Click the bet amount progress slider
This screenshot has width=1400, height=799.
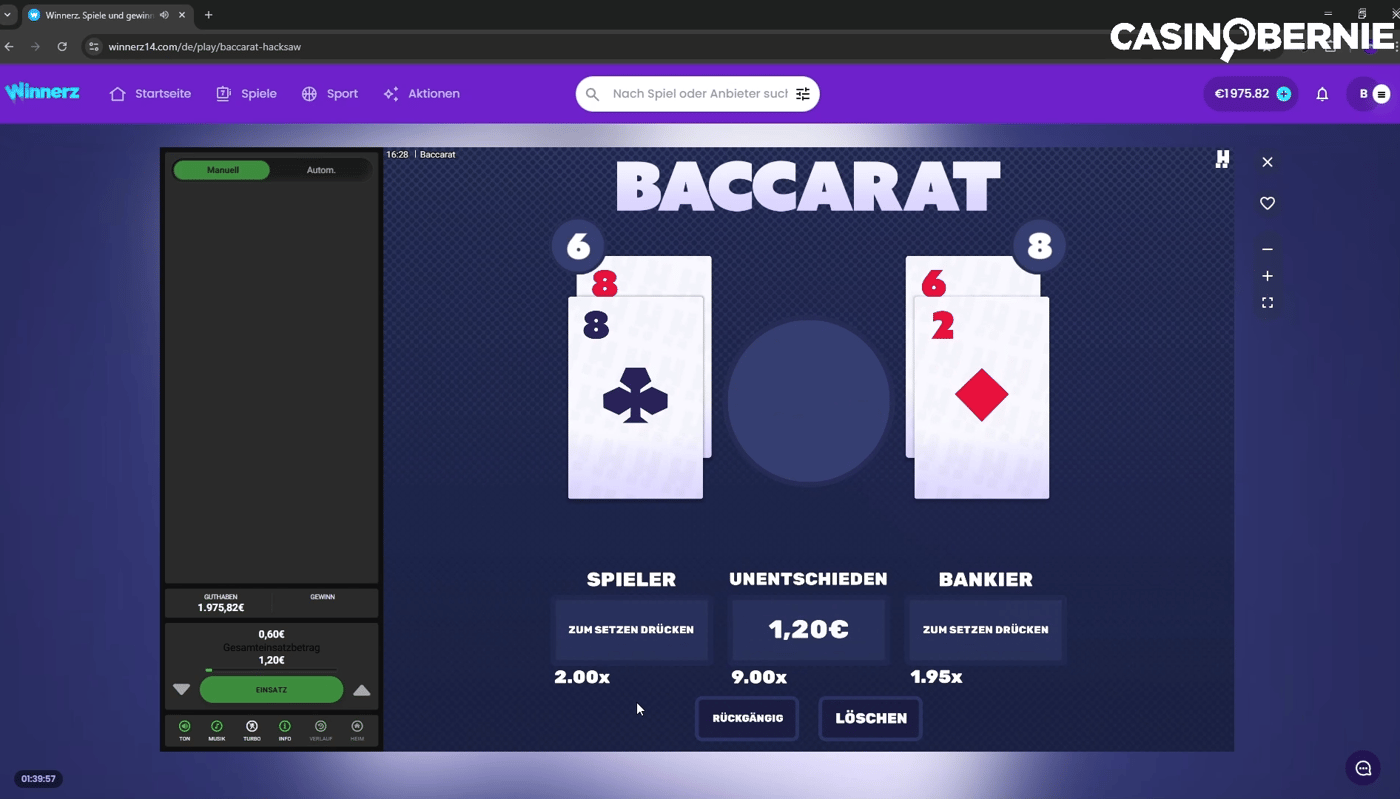pos(271,670)
